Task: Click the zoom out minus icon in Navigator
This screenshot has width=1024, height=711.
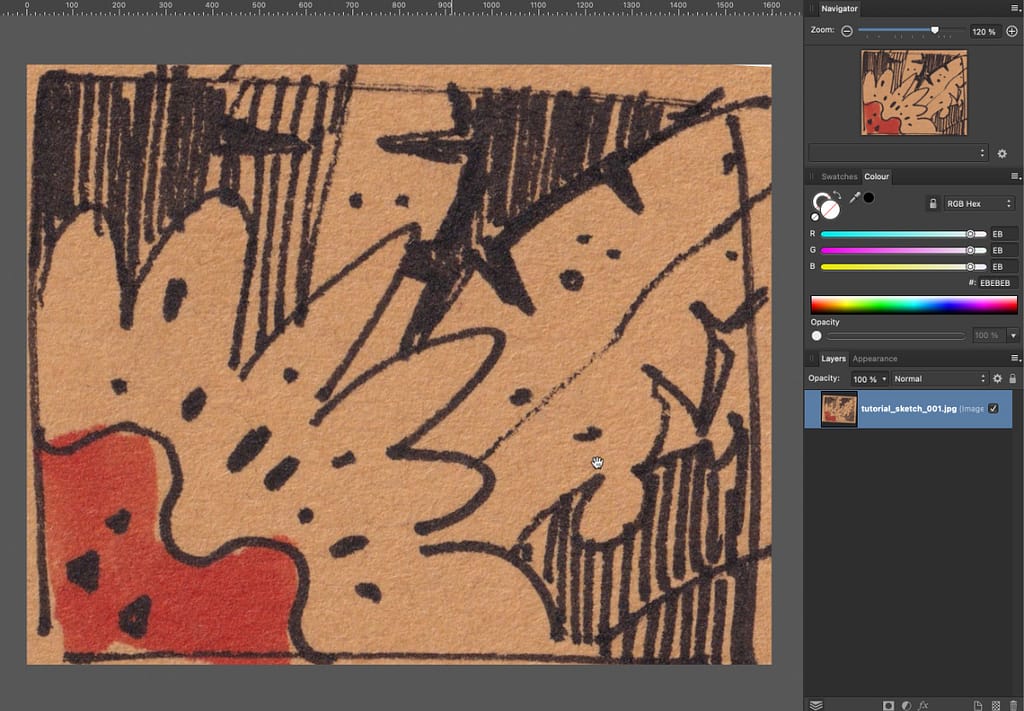Action: coord(847,31)
